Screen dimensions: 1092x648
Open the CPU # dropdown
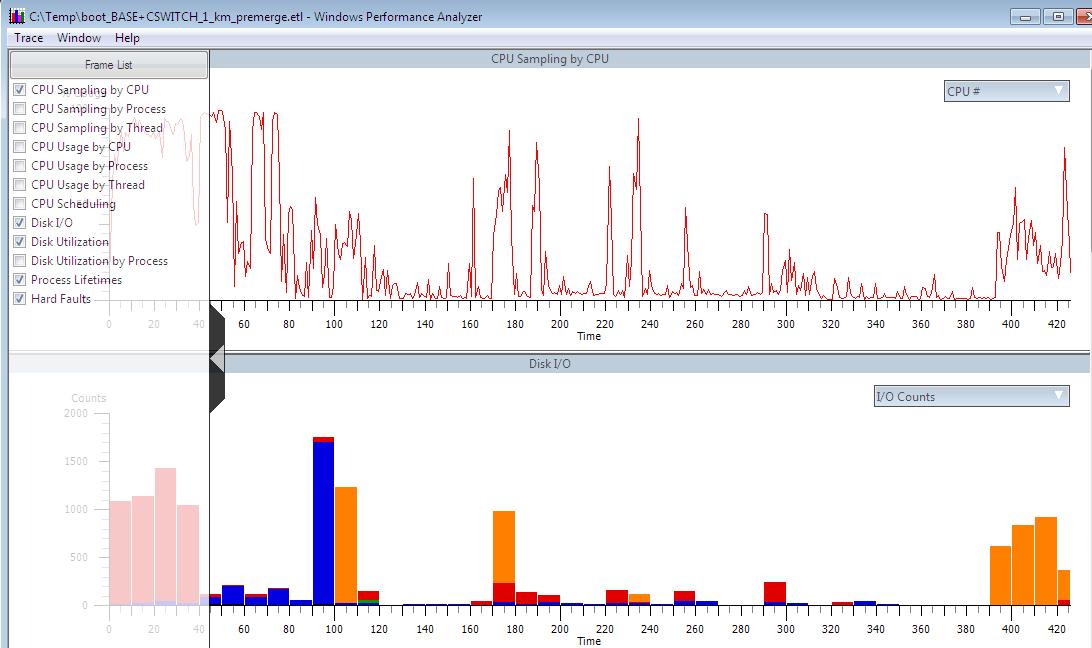click(x=1006, y=91)
